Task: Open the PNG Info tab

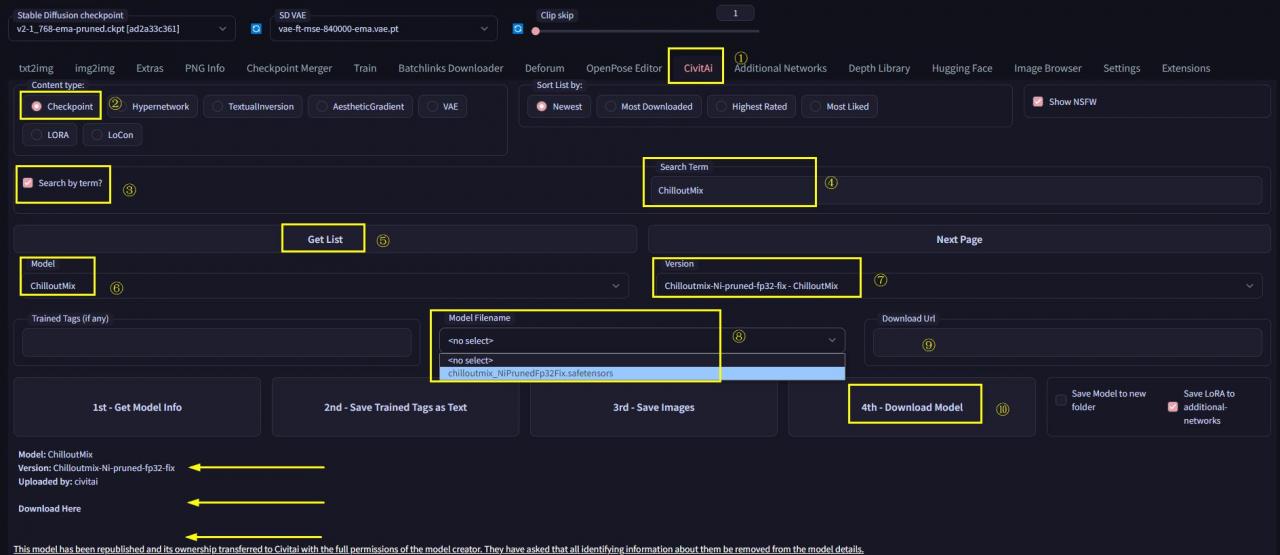Action: pos(205,68)
